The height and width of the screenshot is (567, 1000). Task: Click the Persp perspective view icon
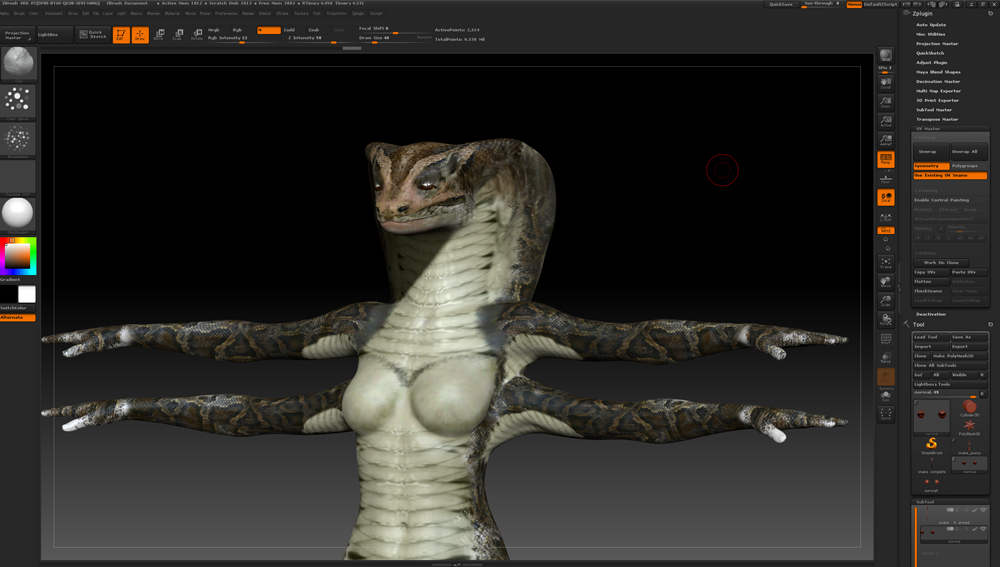[886, 159]
